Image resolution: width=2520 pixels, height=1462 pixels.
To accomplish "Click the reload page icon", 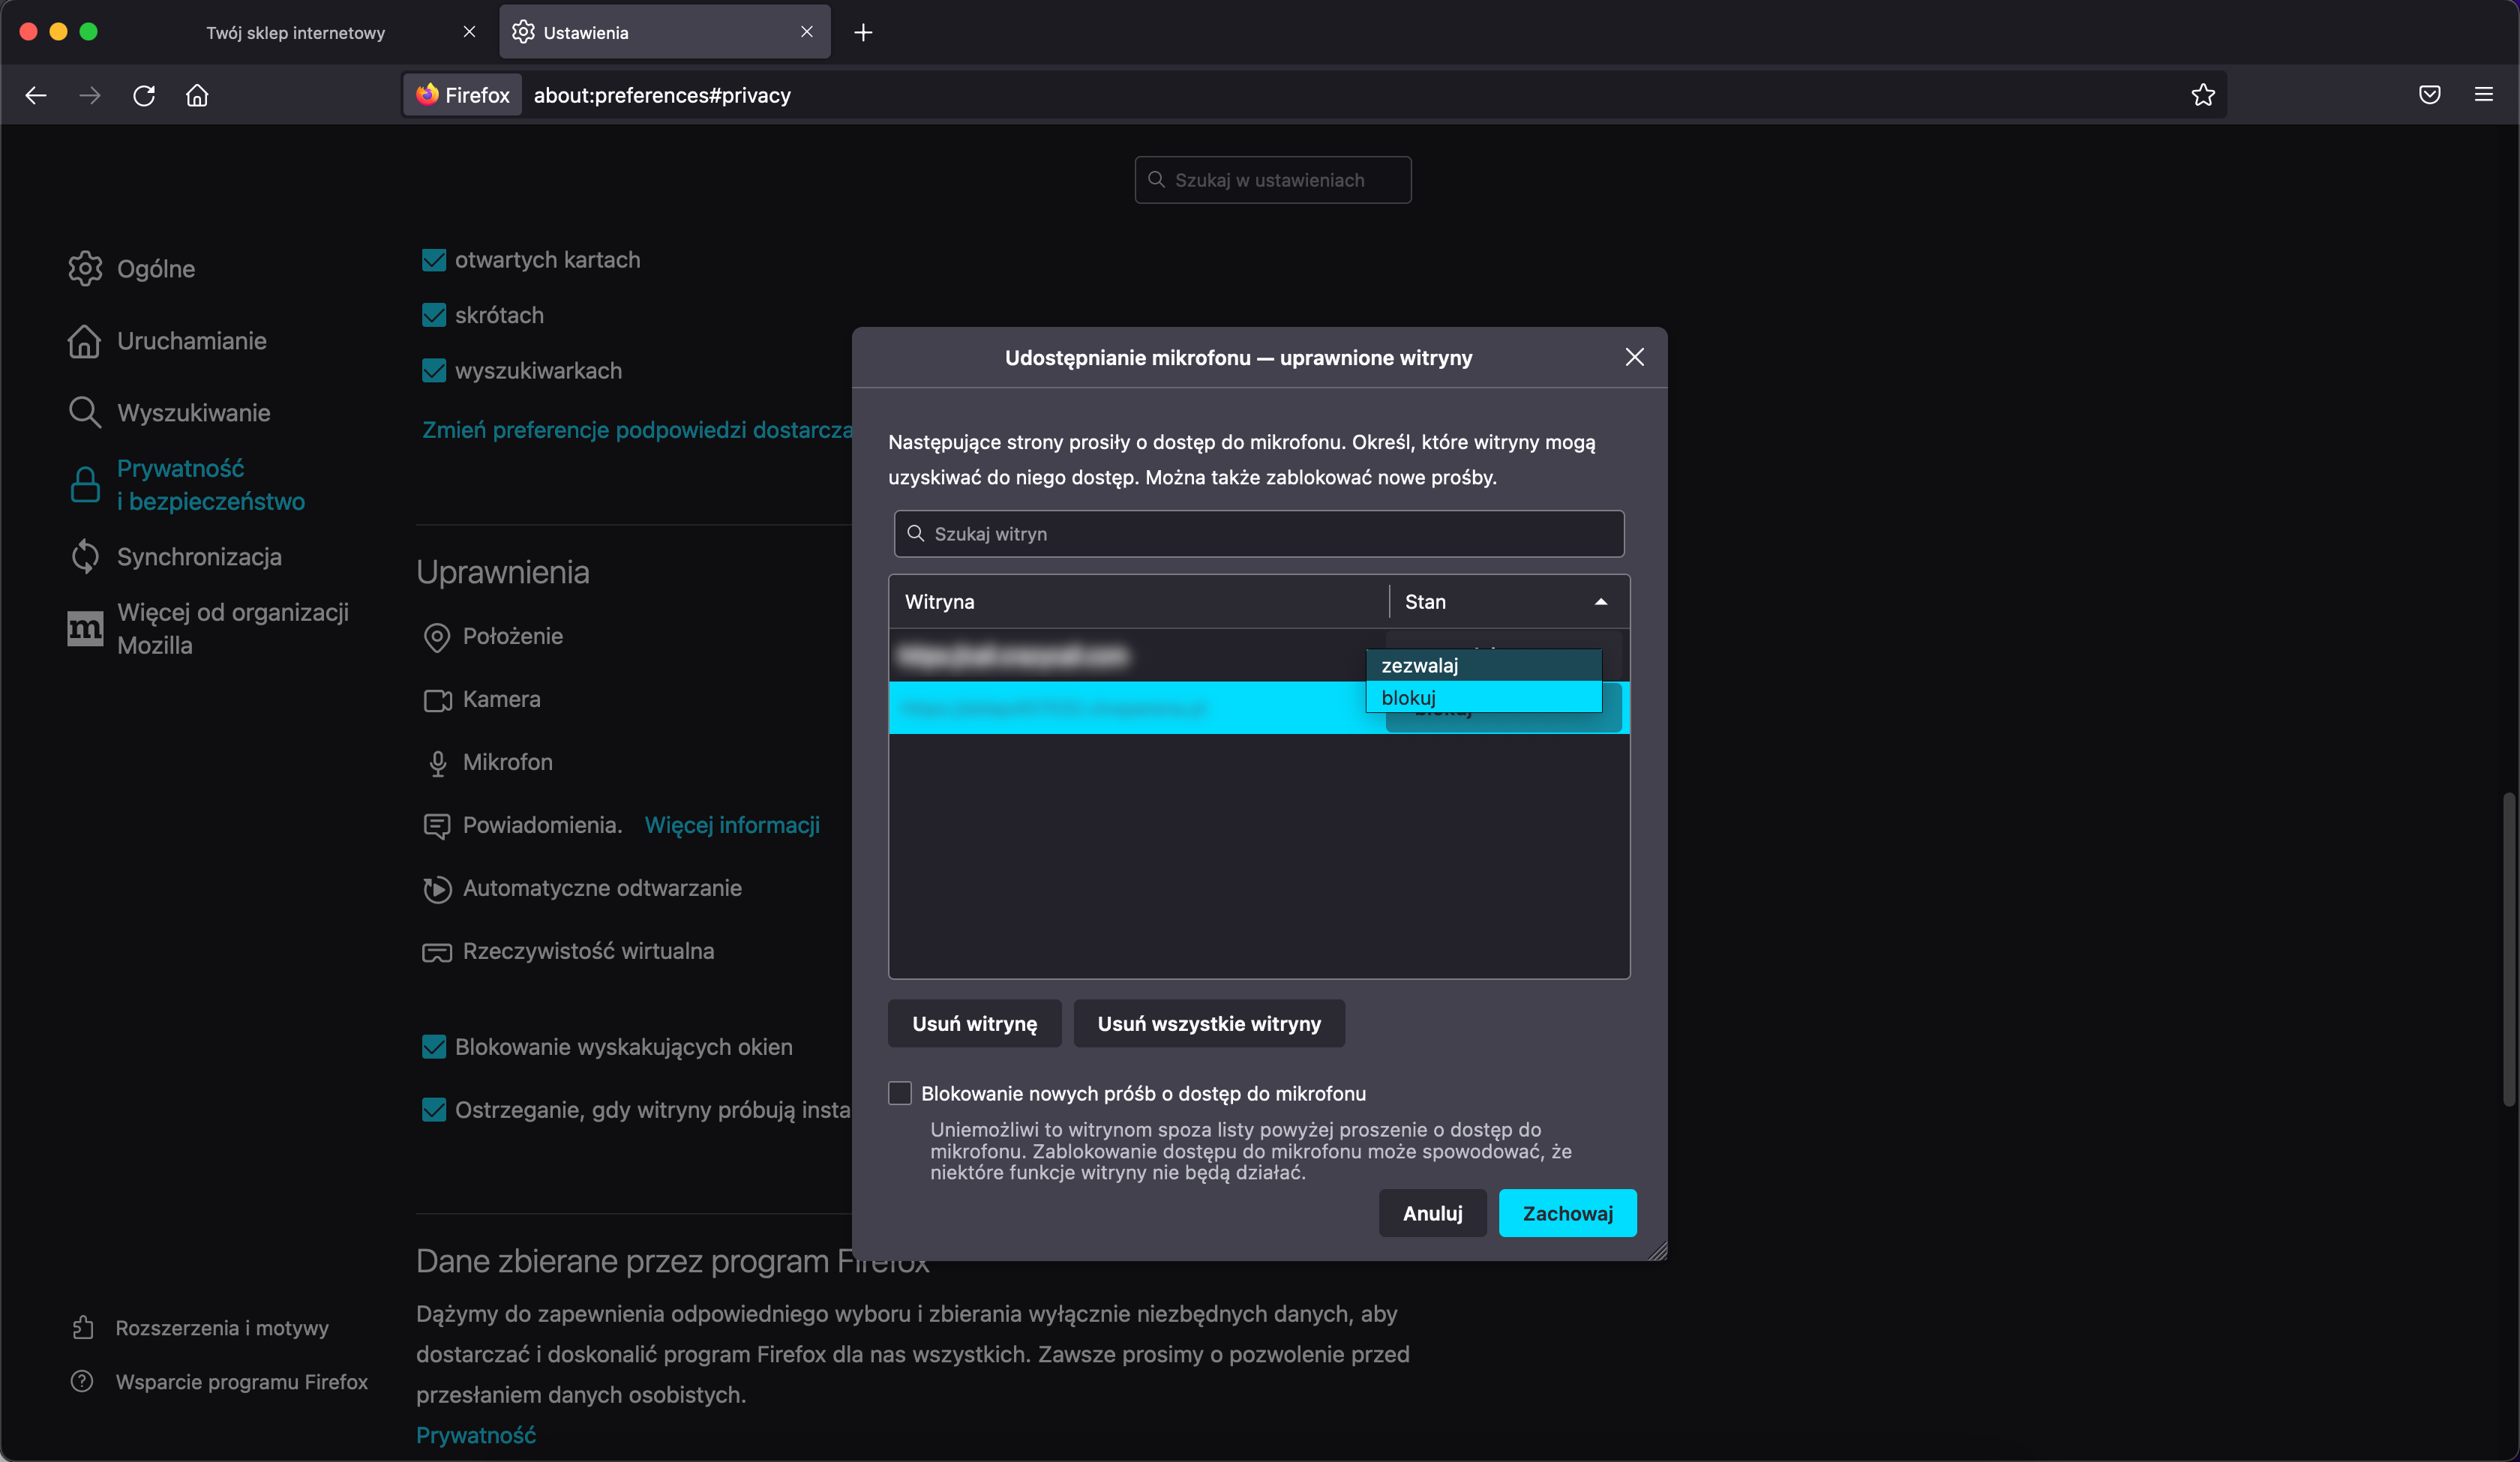I will coord(144,95).
